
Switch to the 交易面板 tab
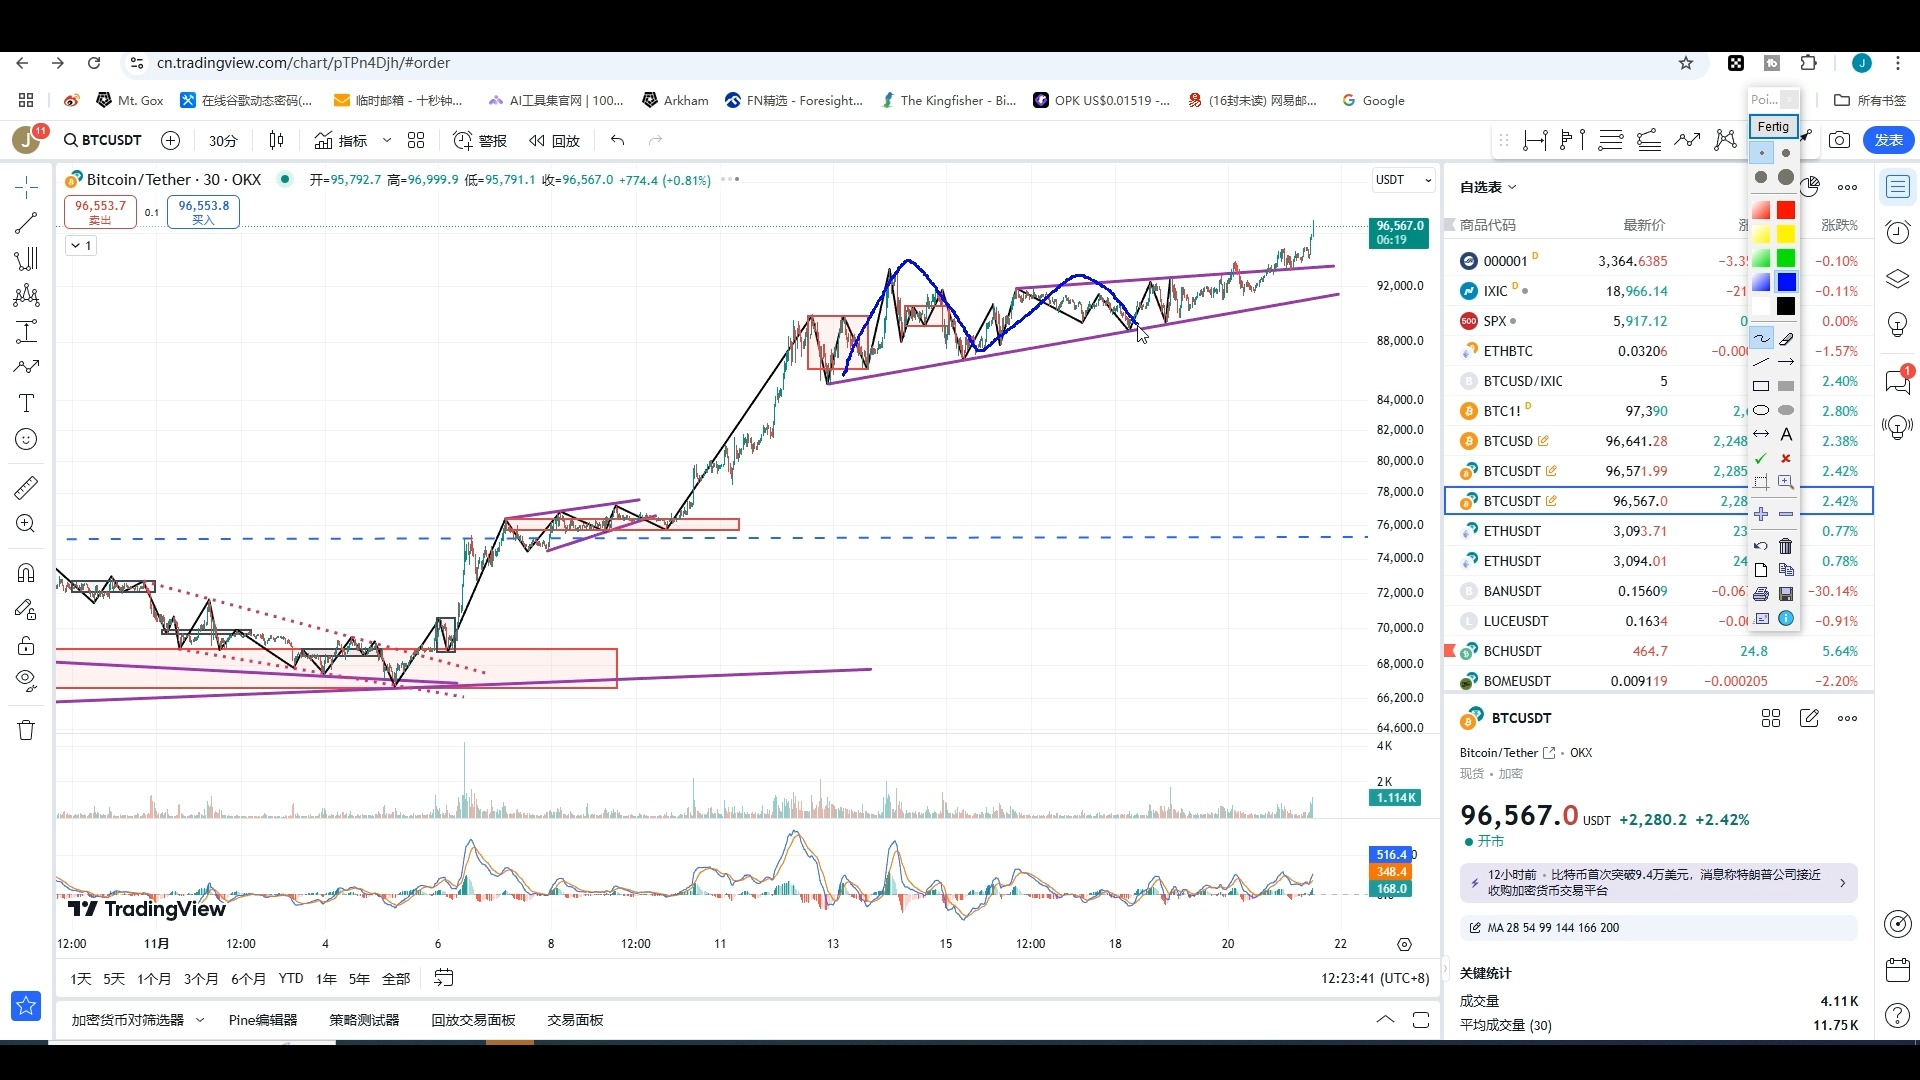(575, 1020)
